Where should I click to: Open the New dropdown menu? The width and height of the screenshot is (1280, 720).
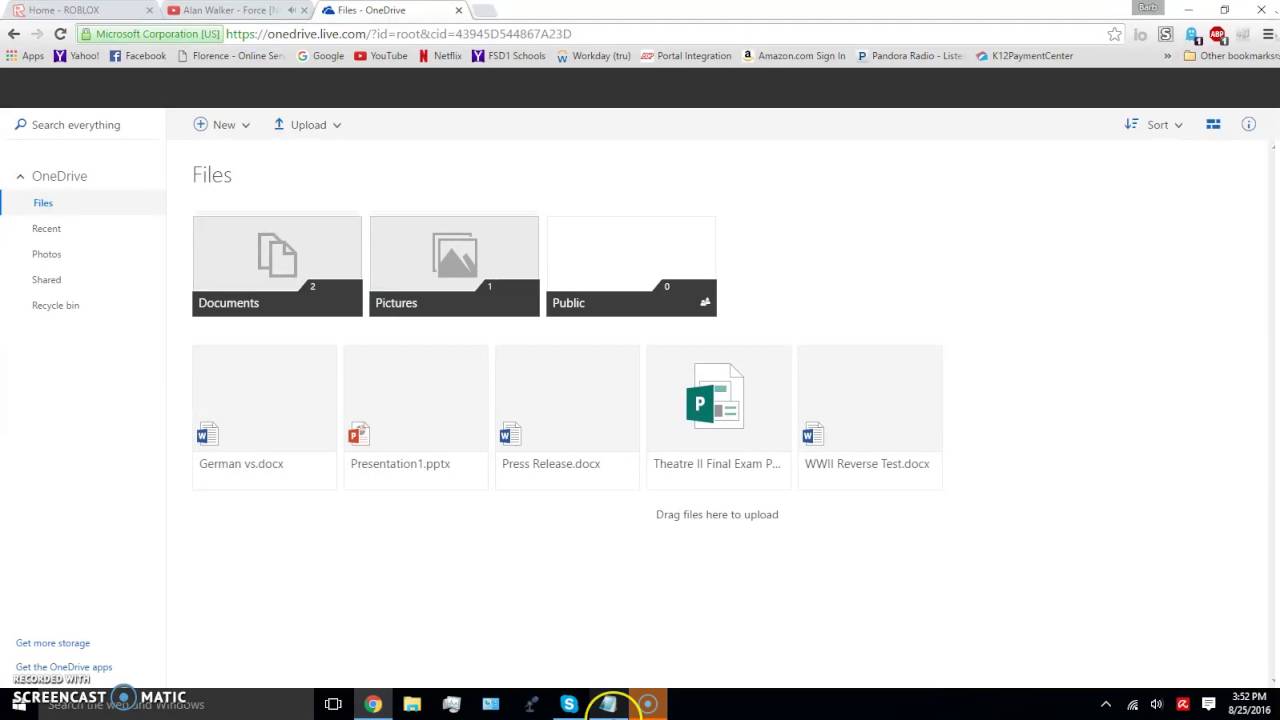coord(222,125)
